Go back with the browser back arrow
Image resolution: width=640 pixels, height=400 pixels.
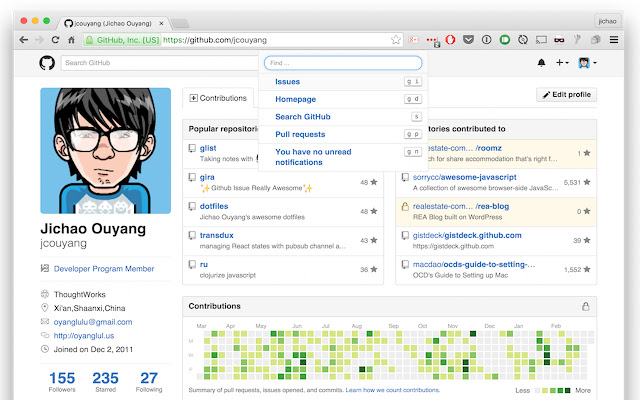pos(24,40)
